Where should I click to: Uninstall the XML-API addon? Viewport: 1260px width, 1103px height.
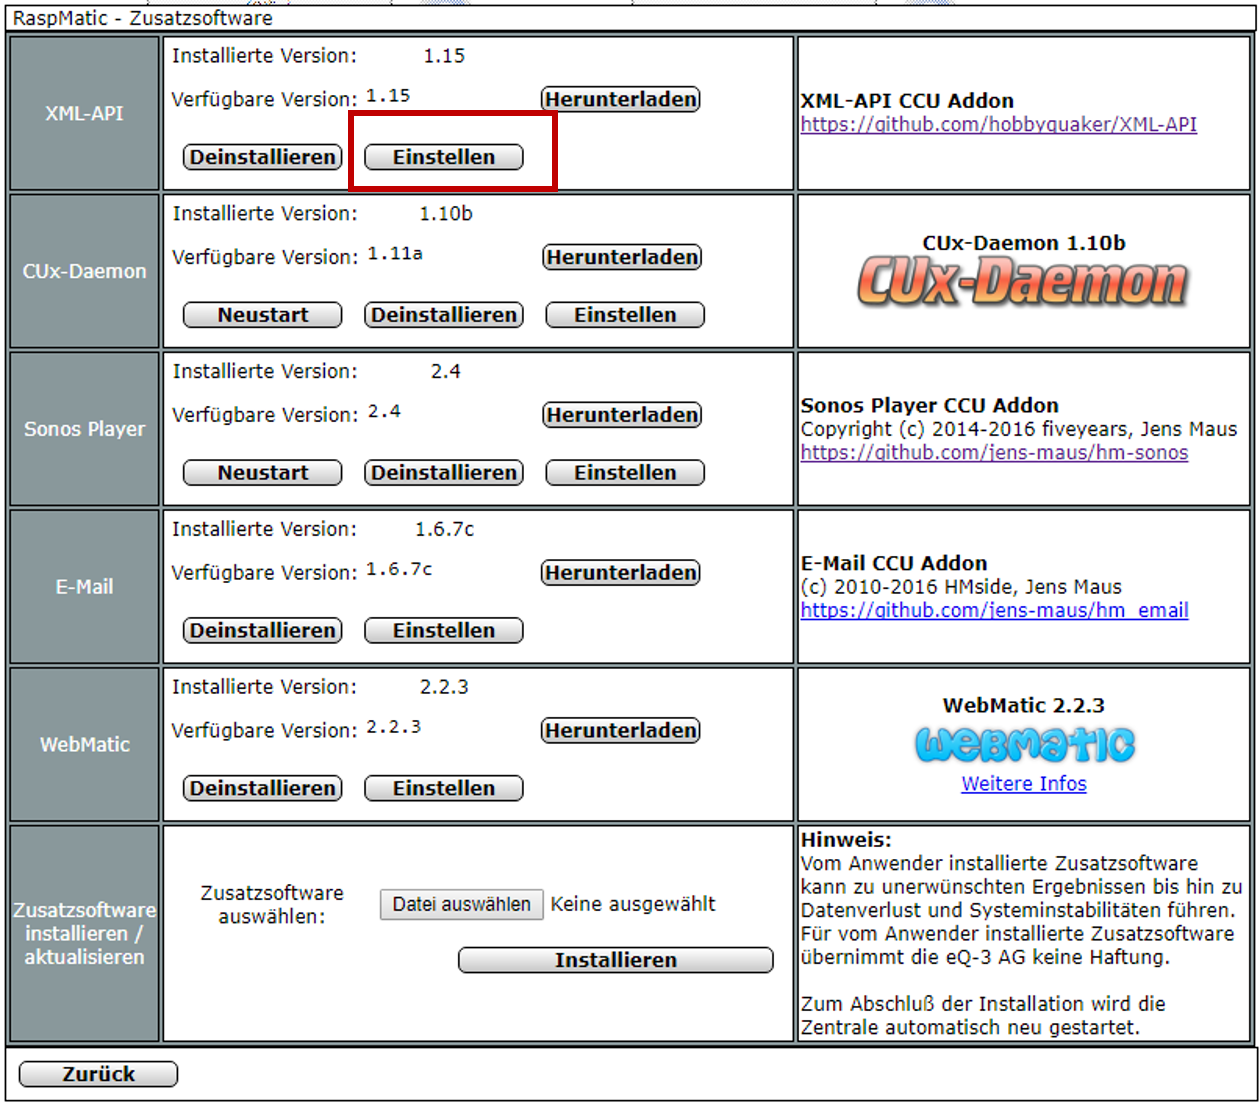[x=263, y=157]
